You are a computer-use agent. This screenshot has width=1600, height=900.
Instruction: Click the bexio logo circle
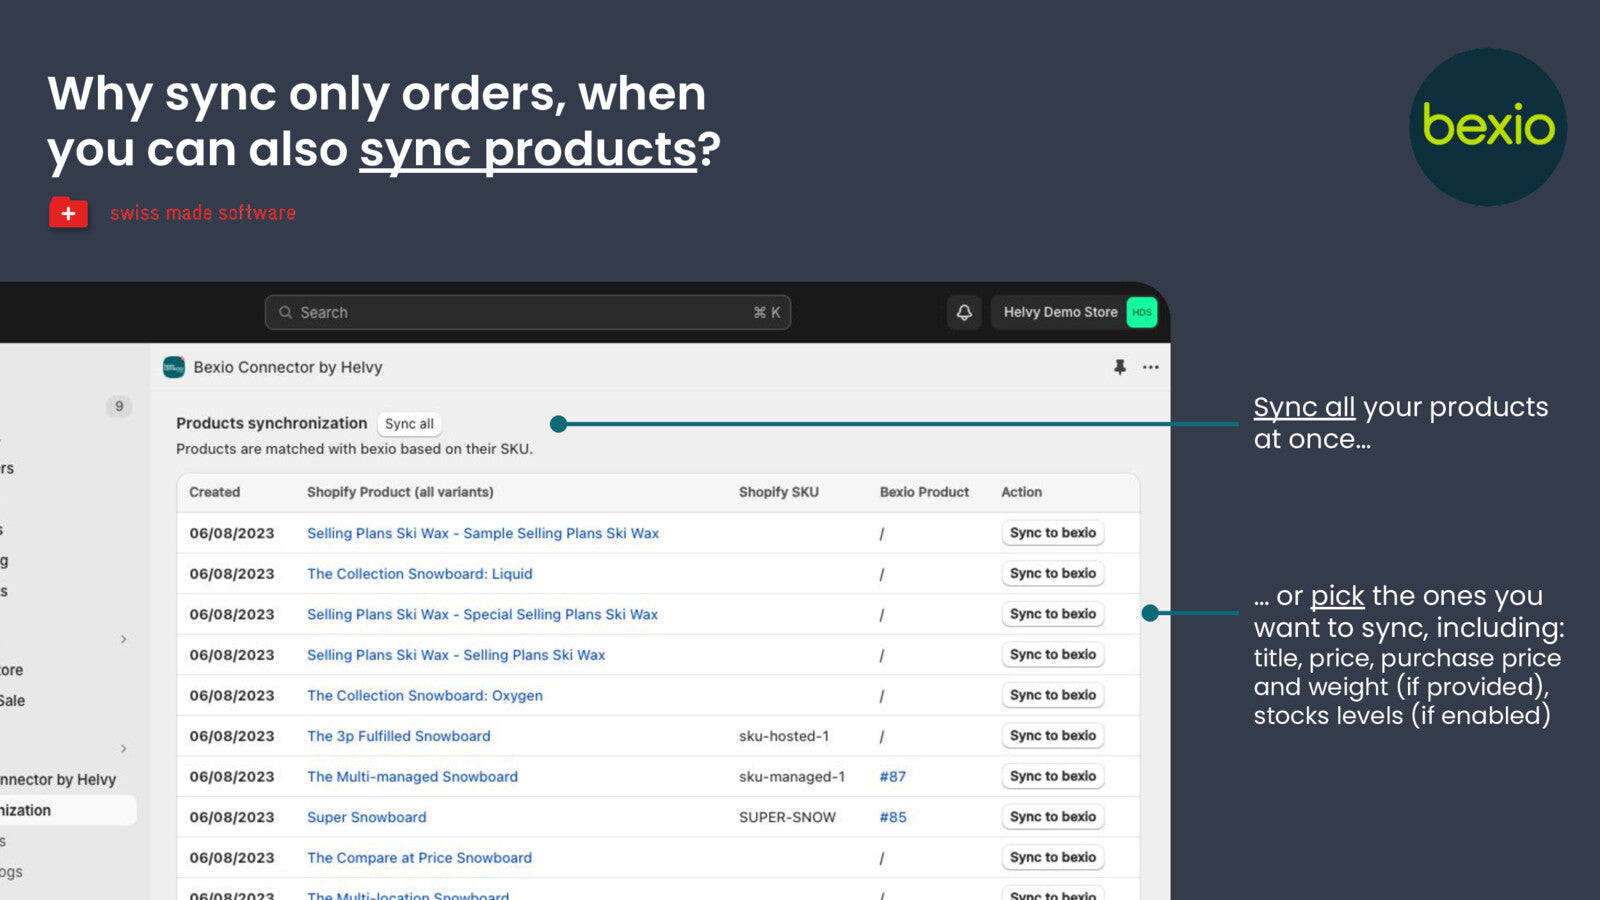click(1488, 127)
